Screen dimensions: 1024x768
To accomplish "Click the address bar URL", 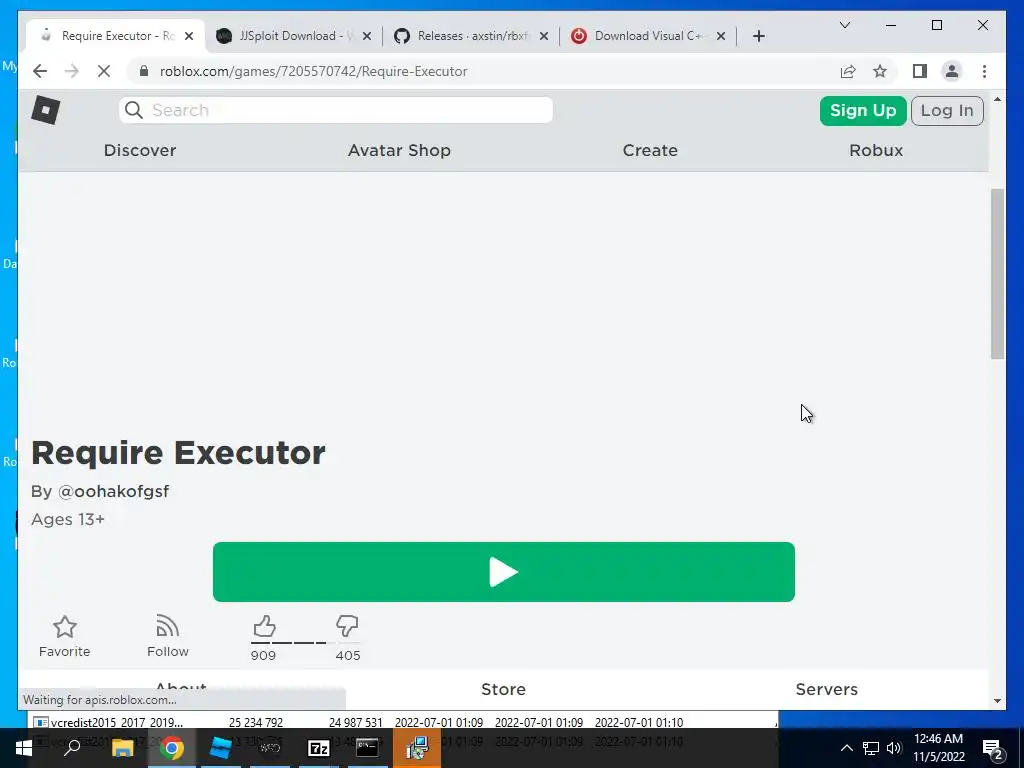I will (313, 71).
